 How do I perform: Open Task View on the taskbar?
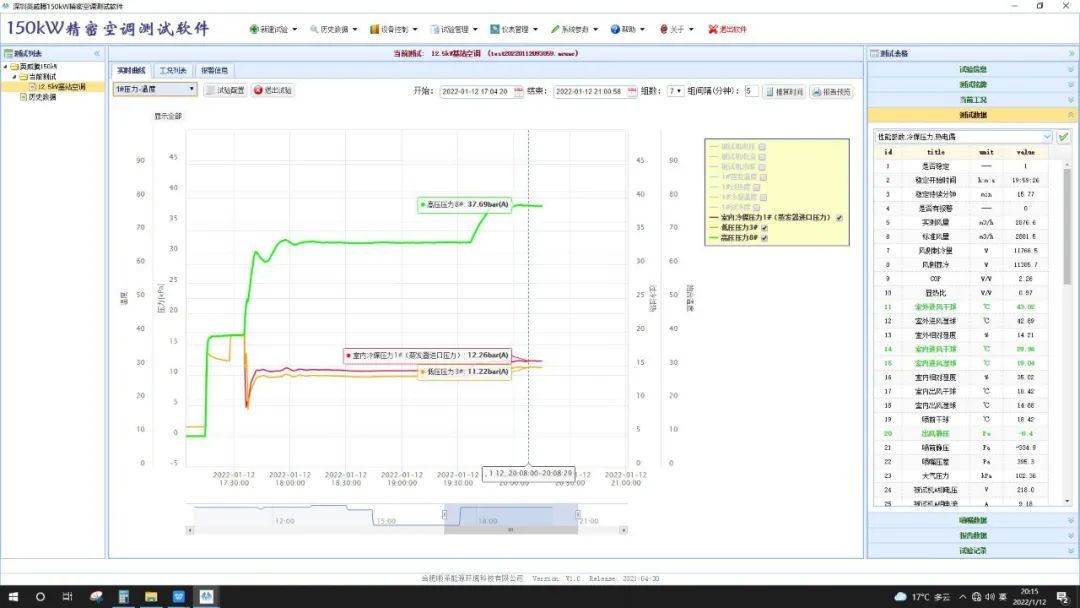[x=67, y=597]
